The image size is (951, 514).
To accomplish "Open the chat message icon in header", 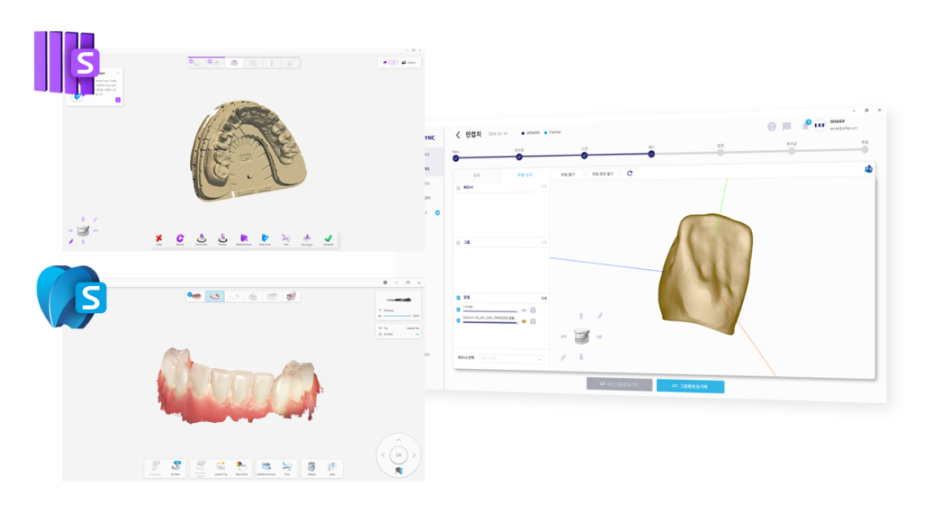I will pos(787,126).
